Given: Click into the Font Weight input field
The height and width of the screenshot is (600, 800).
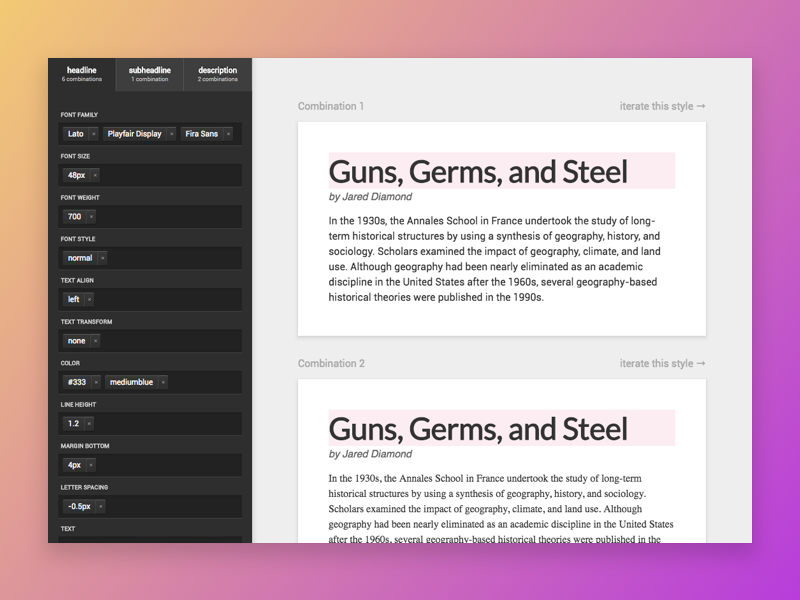Looking at the screenshot, I should pos(150,217).
